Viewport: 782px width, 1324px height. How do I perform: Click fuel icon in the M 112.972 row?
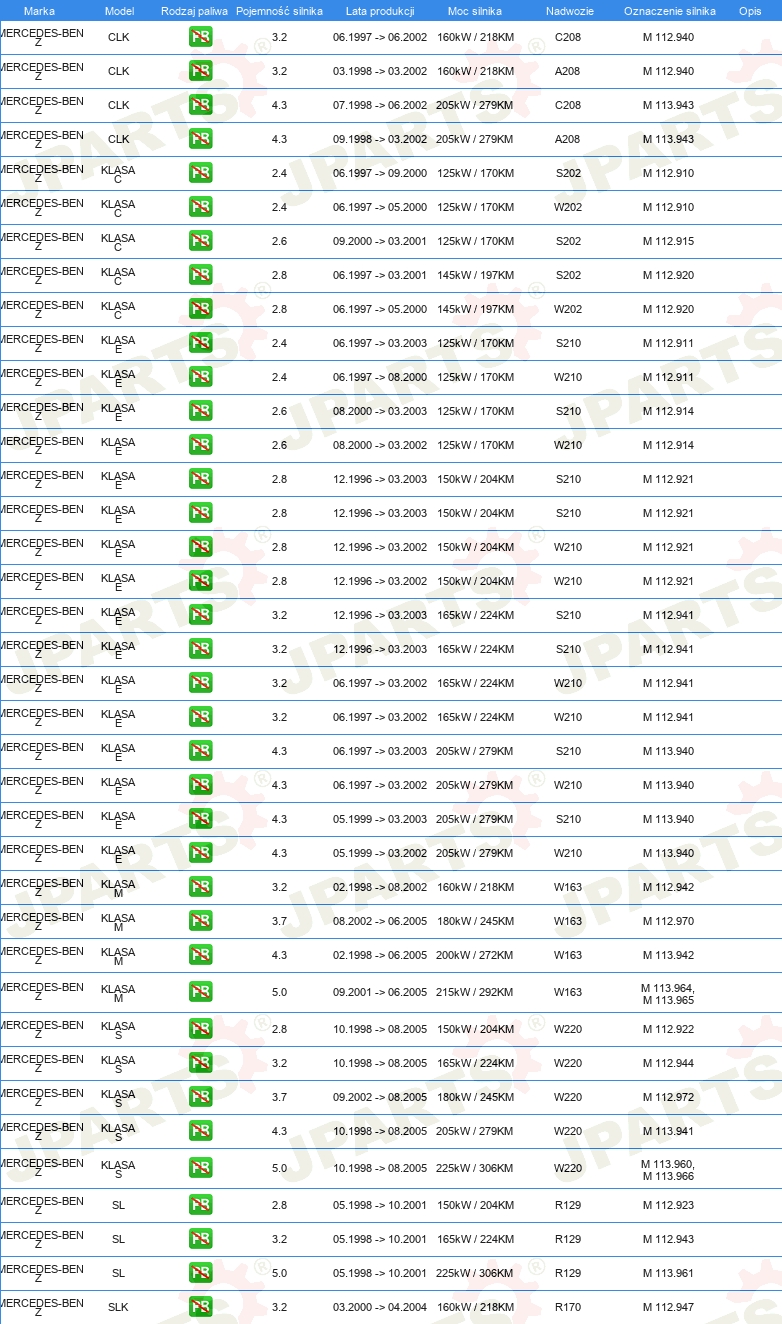pos(201,1097)
